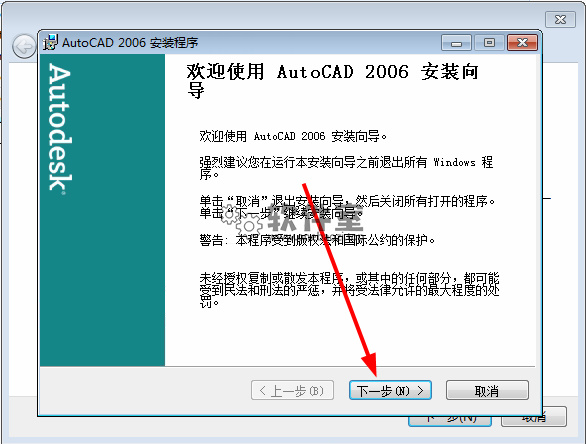
Task: Click the greyed-out 上一步(B) button
Action: tap(292, 391)
